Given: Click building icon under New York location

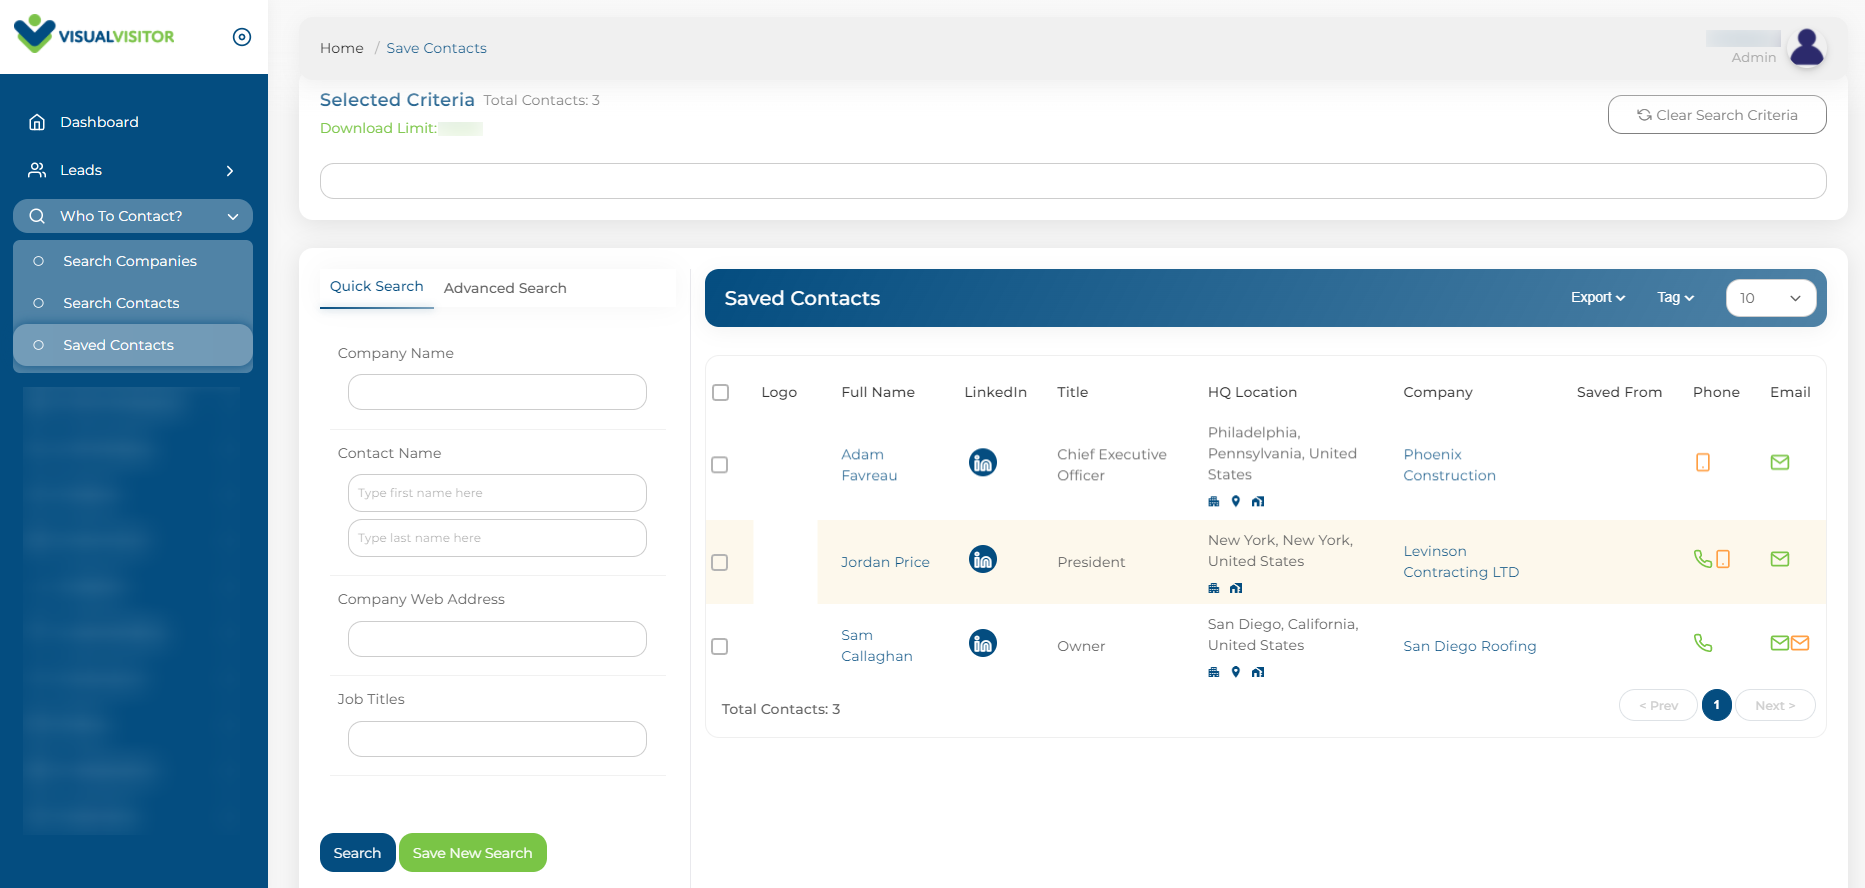Looking at the screenshot, I should 1214,588.
